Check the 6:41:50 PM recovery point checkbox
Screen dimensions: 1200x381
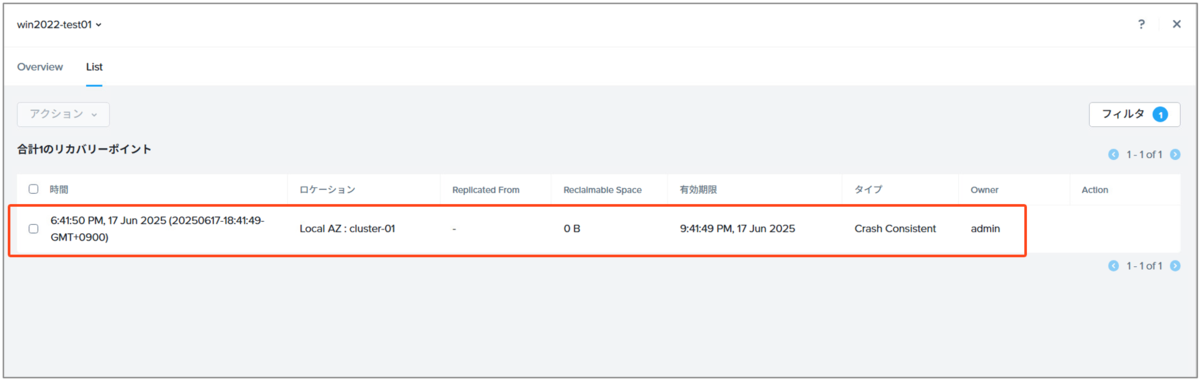pos(33,229)
